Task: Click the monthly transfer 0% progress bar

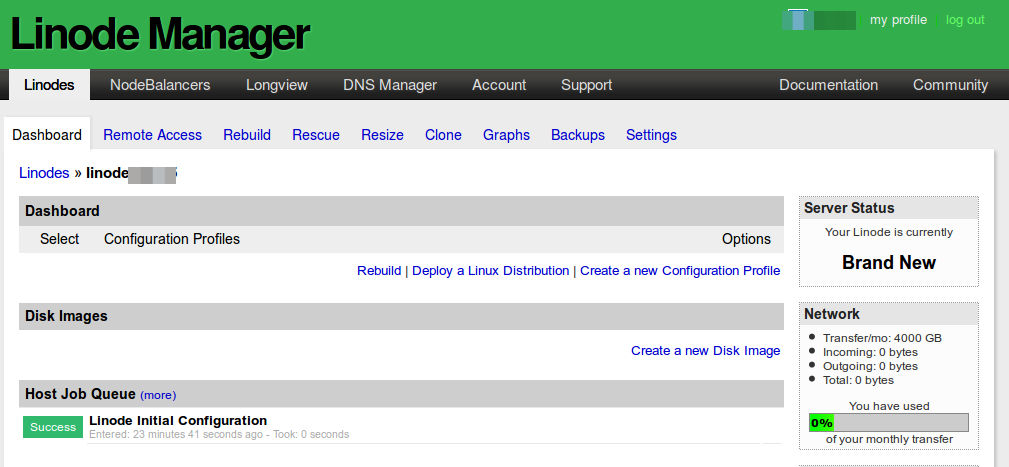Action: (x=889, y=423)
